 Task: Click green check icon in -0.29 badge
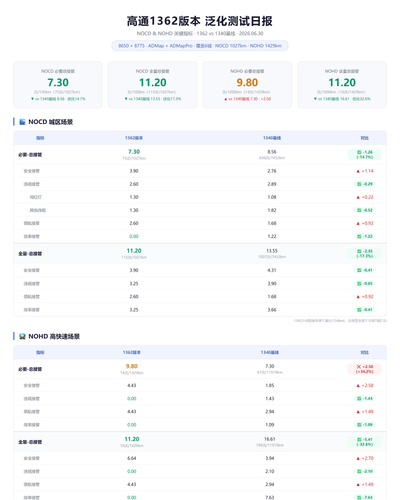pos(359,184)
